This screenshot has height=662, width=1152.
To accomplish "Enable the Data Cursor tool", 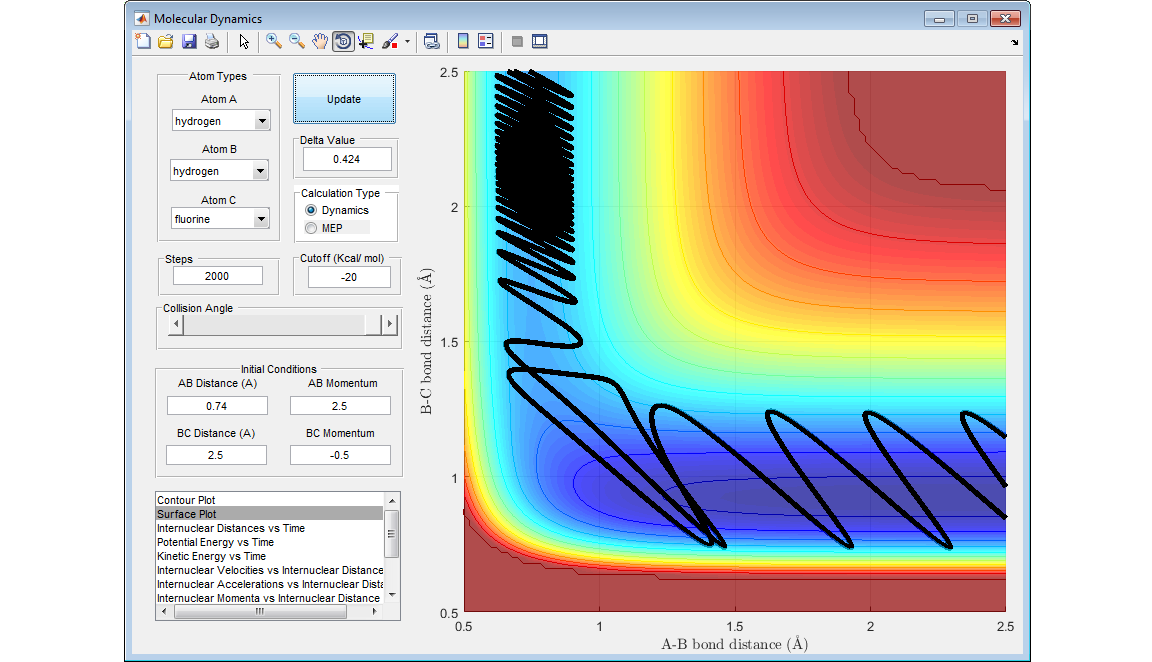I will [366, 41].
